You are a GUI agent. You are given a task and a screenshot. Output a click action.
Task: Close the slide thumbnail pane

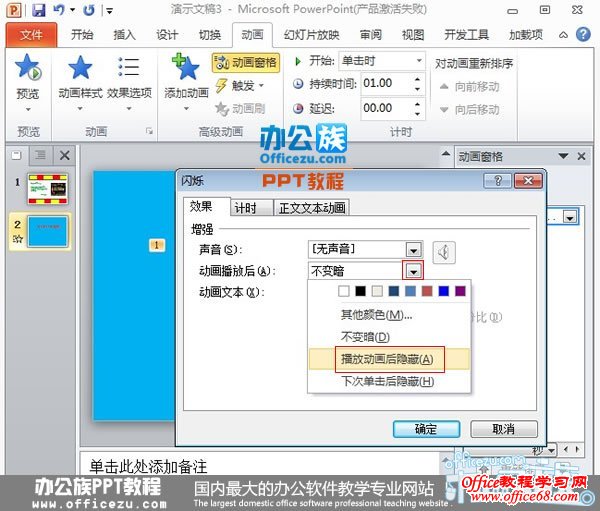coord(64,155)
